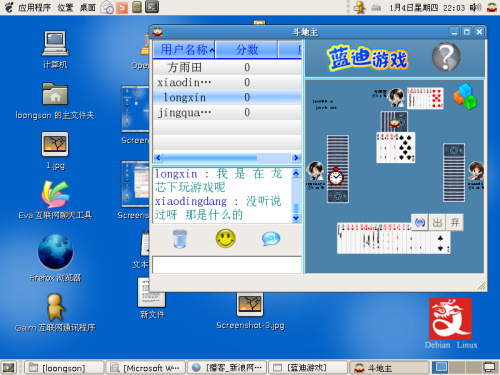500x375 pixels.
Task: Click the trash bin icon in chat panel
Action: click(x=180, y=239)
